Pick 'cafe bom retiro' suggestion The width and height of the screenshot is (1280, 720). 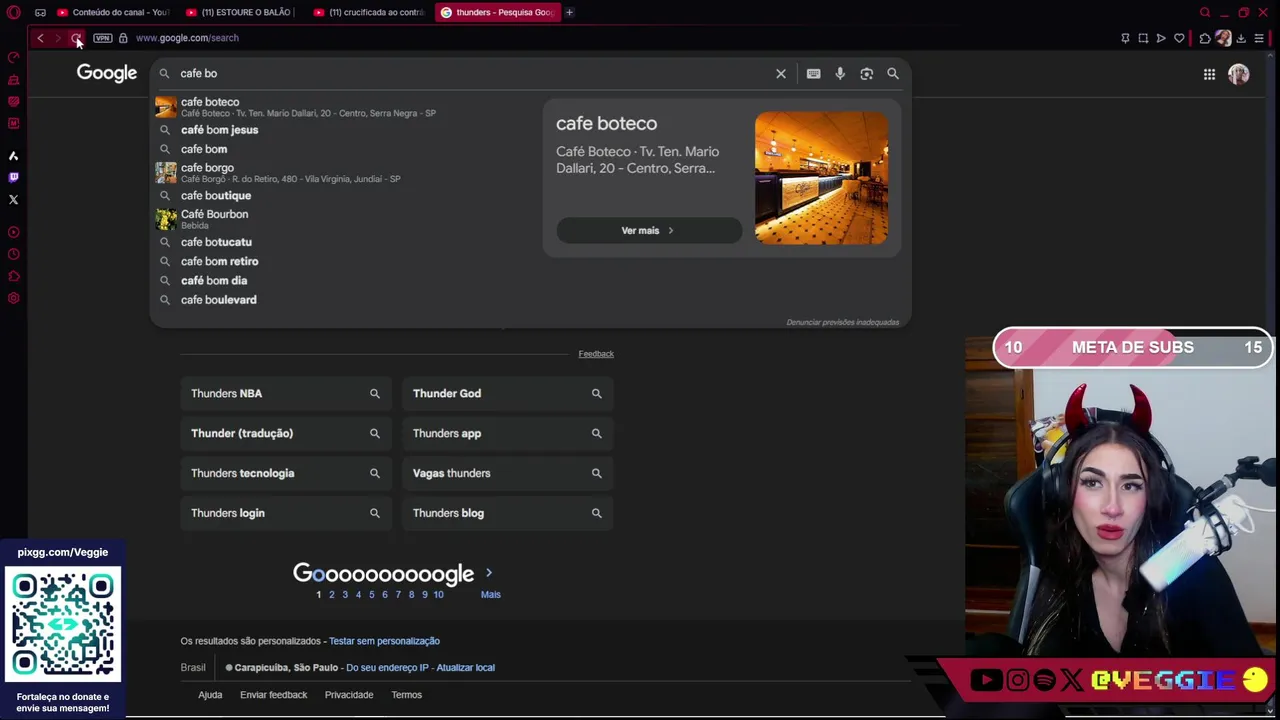(345, 261)
